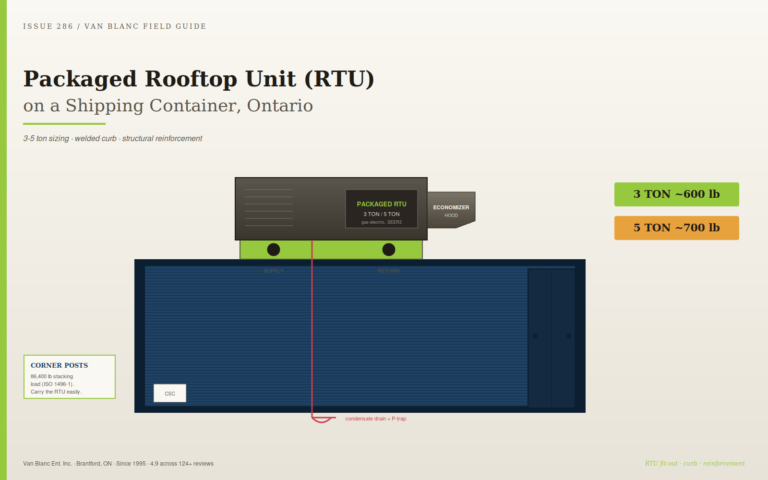Click the subtitle on a Shipping Container, Ontario
This screenshot has width=768, height=480.
168,106
